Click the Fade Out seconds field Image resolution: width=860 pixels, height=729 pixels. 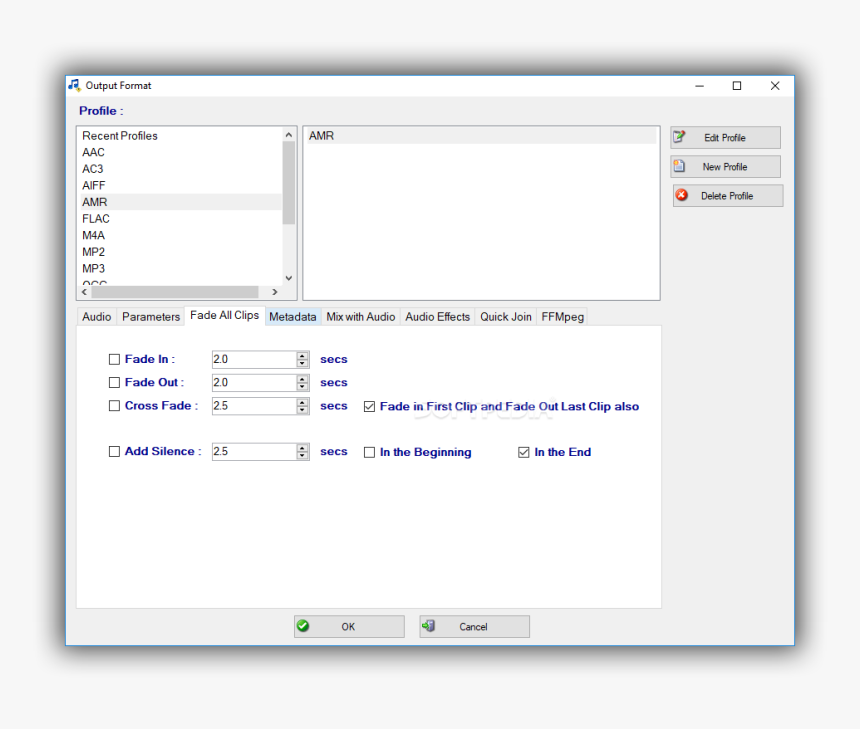(253, 382)
